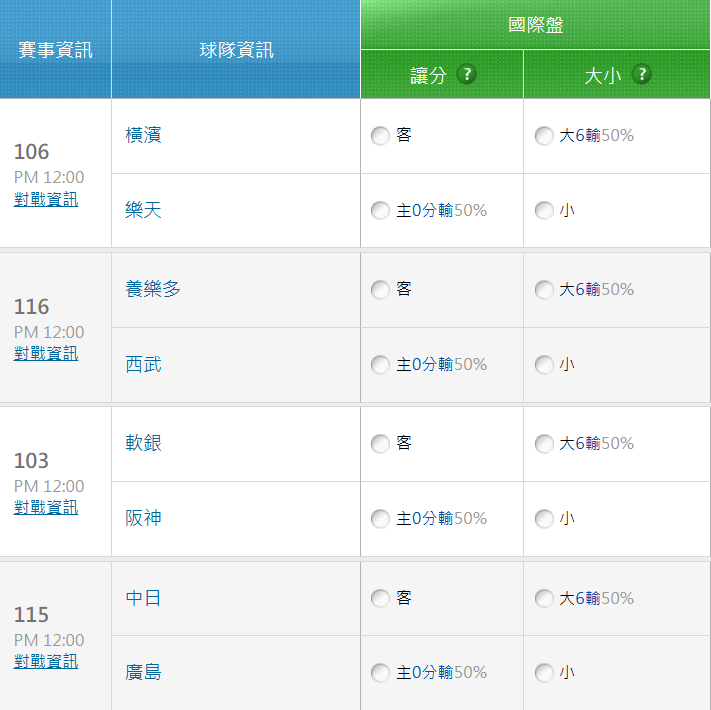Image resolution: width=711 pixels, height=710 pixels.
Task: Click the 軟銀 team name
Action: click(x=144, y=443)
